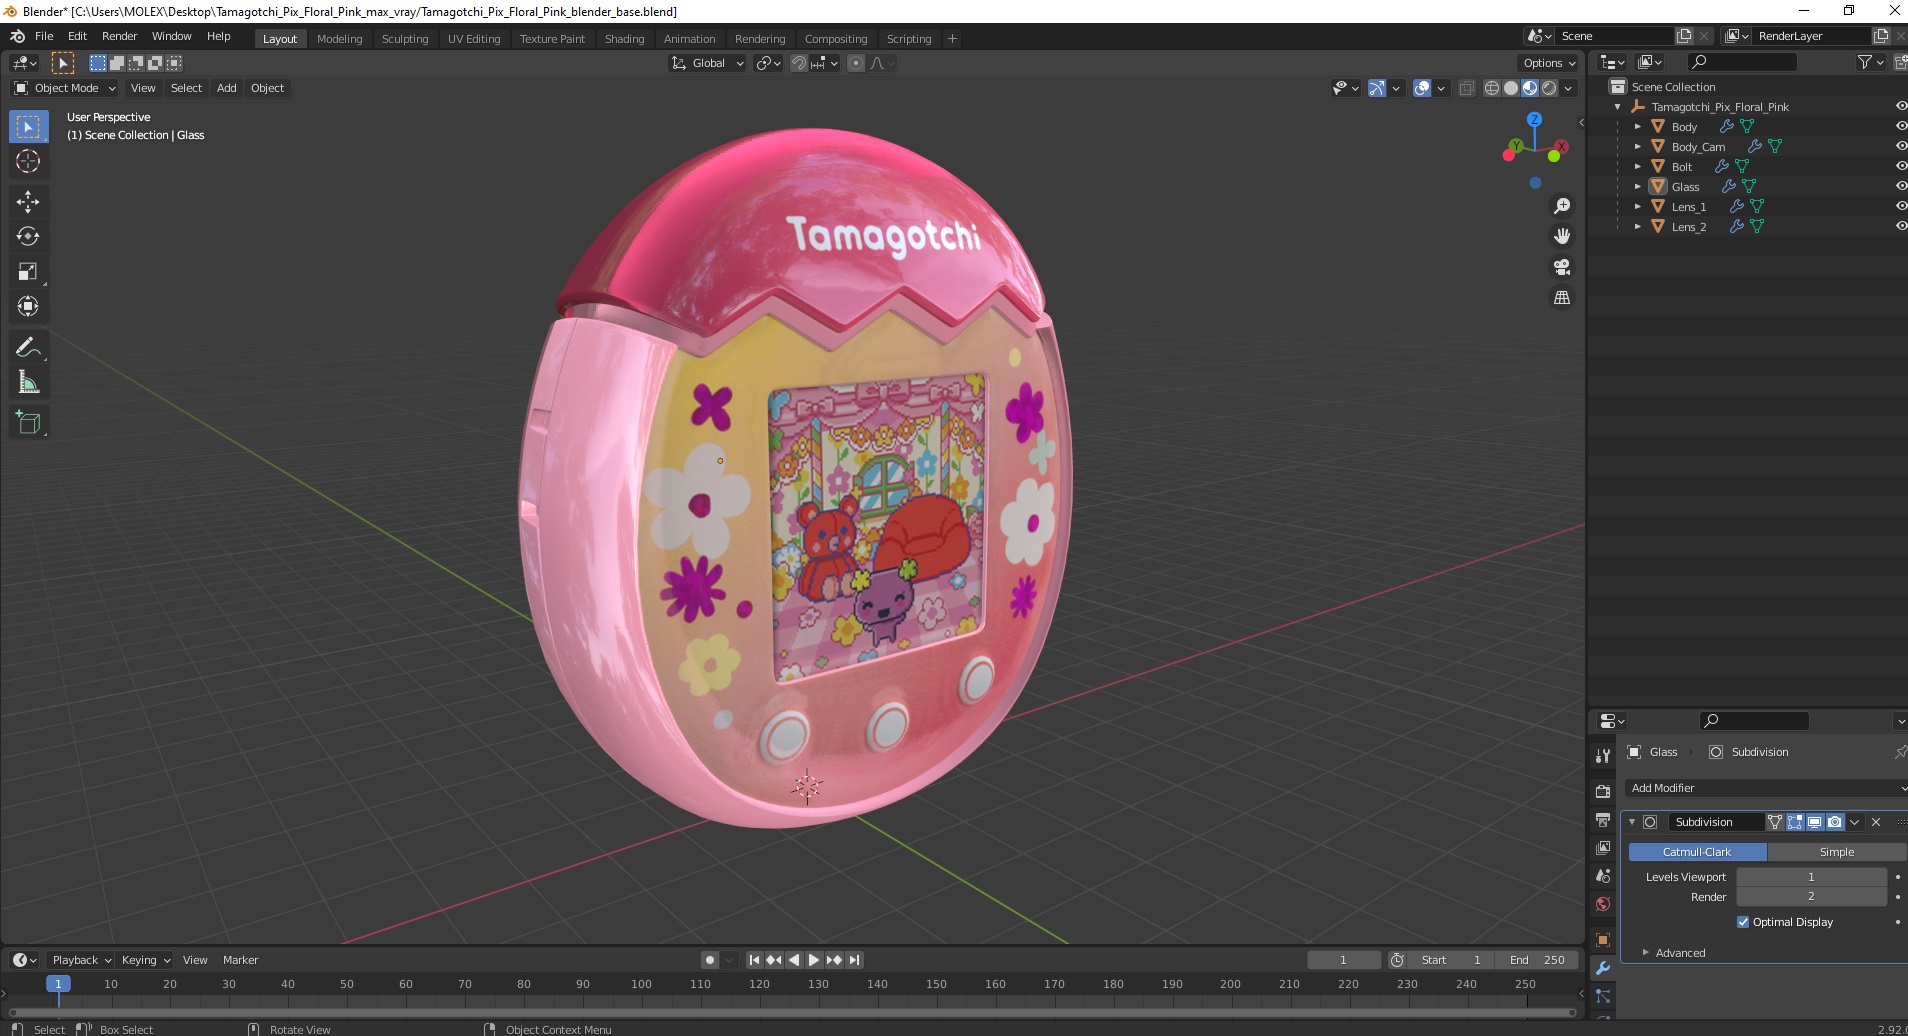
Task: Open Tool properties tab
Action: 1603,756
